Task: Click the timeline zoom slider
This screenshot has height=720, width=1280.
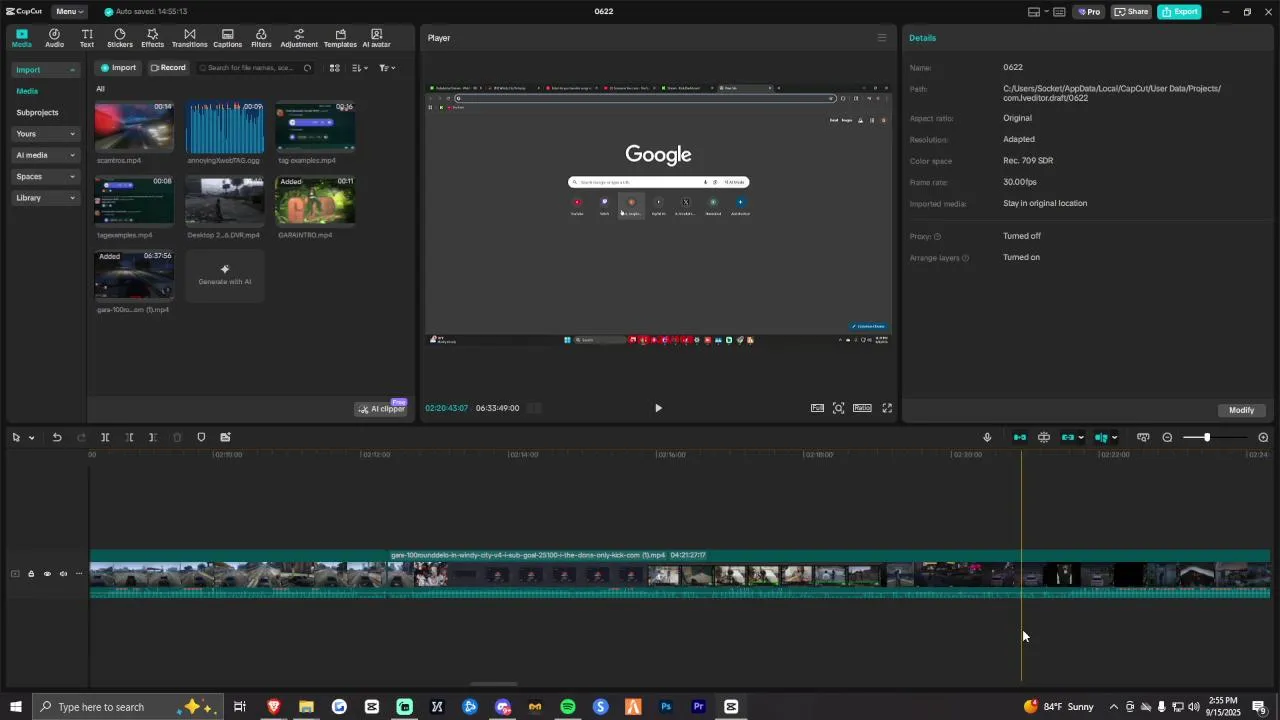Action: (1215, 437)
